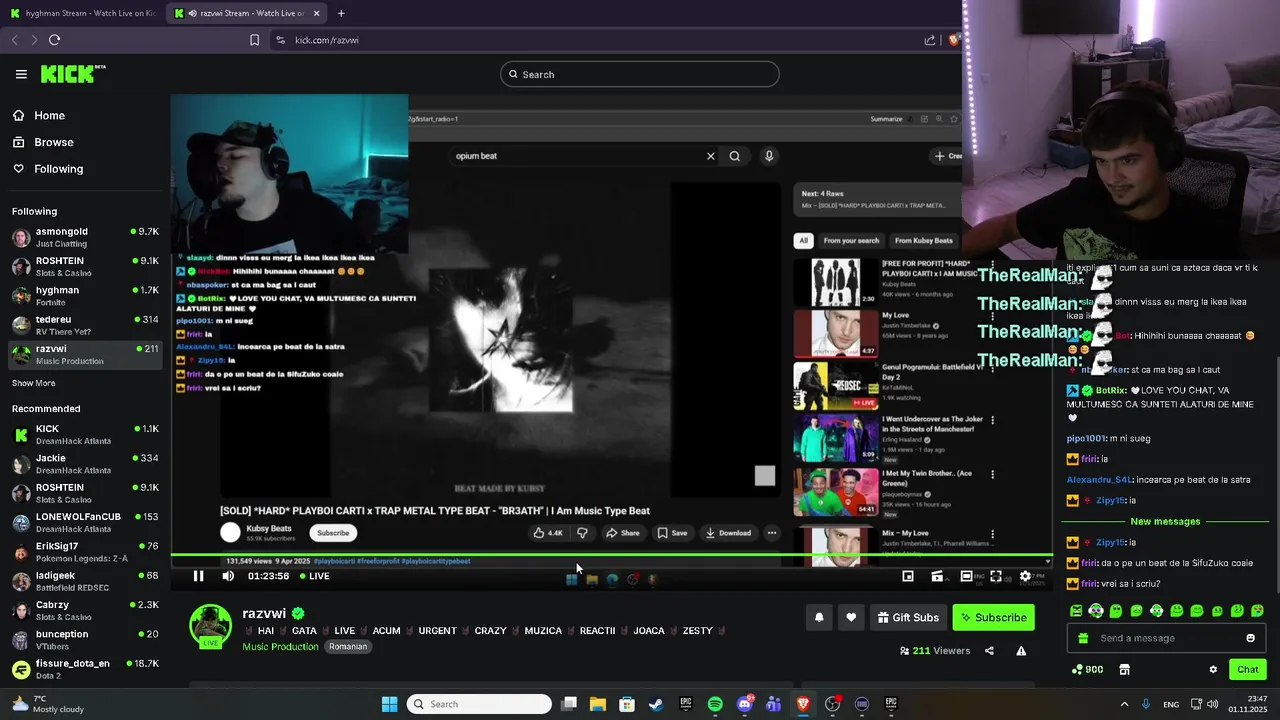
Task: Toggle theater mode in the player
Action: click(966, 576)
